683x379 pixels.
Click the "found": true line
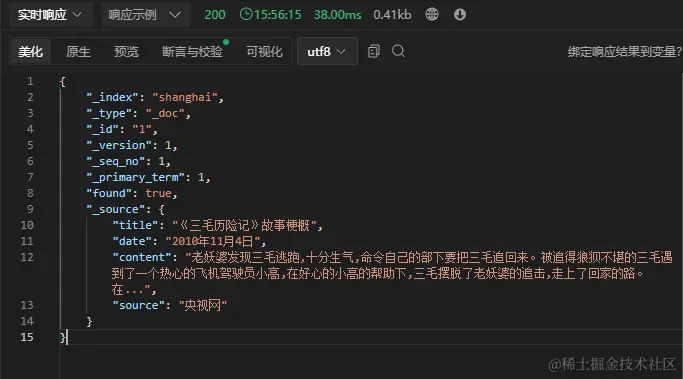pos(132,193)
